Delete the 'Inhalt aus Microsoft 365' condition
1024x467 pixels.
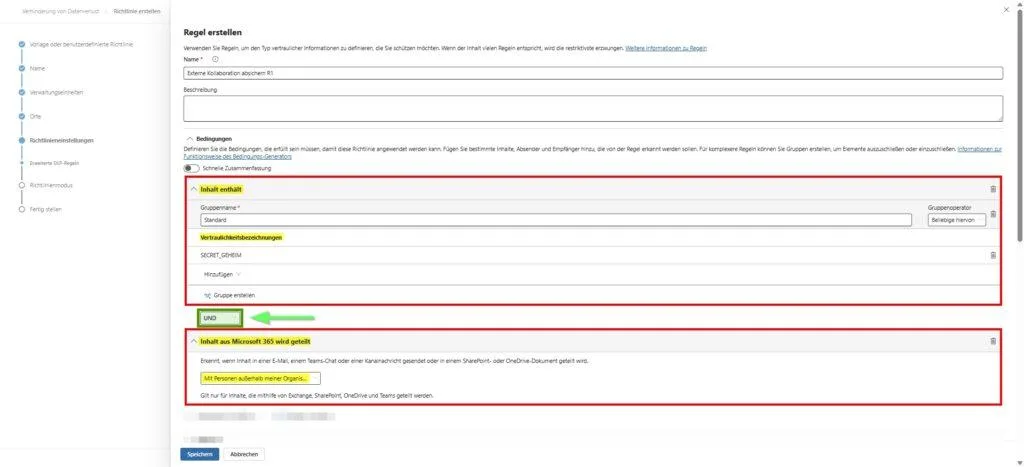click(x=992, y=341)
